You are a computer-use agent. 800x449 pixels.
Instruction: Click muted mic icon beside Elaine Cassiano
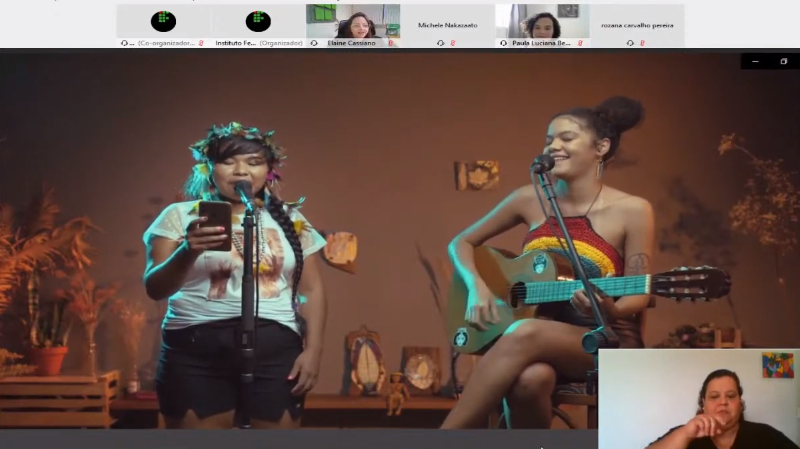[391, 43]
